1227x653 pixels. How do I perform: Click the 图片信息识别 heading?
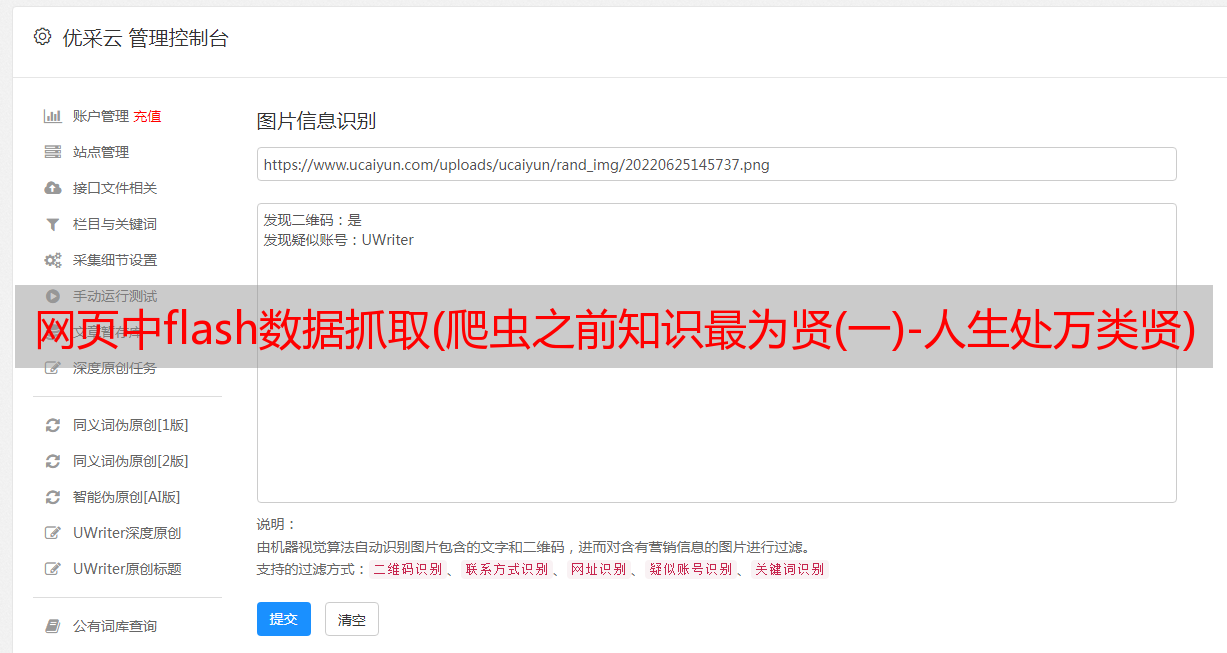pos(316,122)
